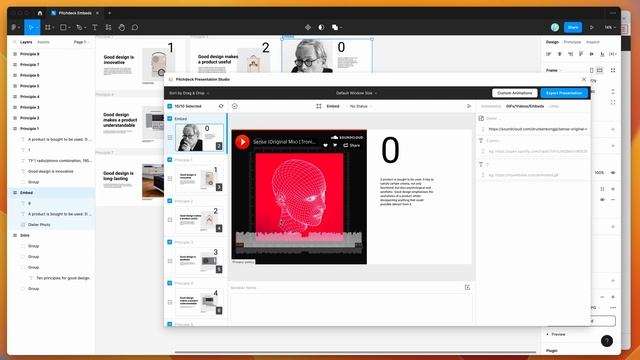Click the Export Presentation button
This screenshot has width=640, height=360.
pyautogui.click(x=564, y=93)
